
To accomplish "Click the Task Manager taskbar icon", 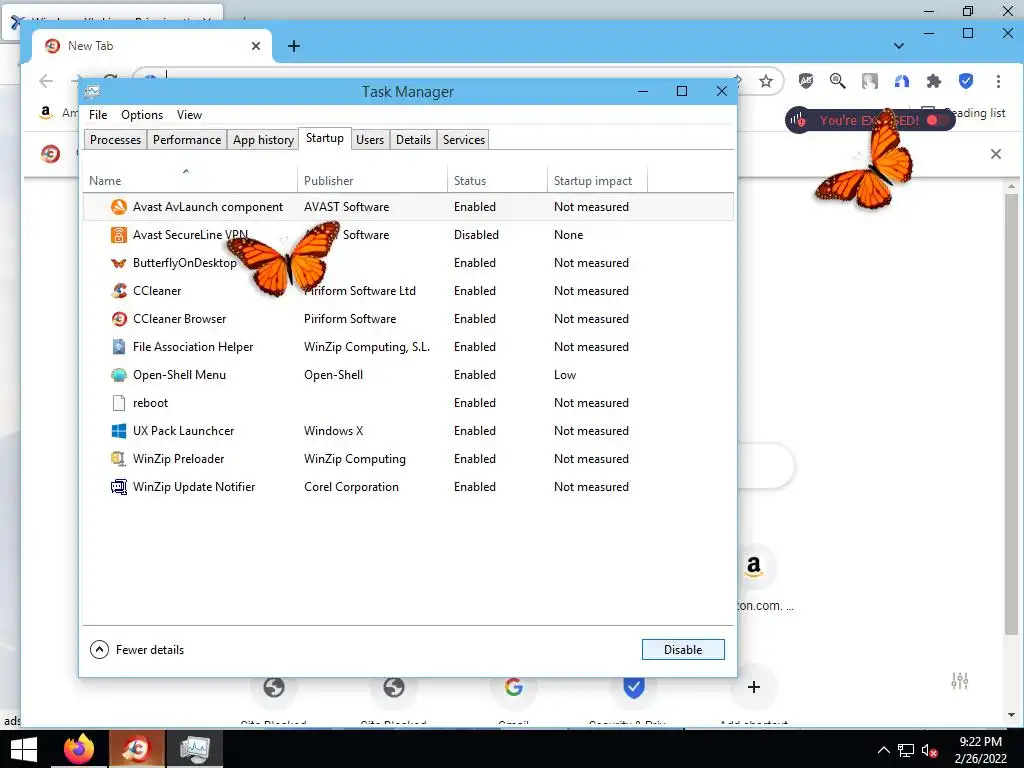I will tap(194, 749).
